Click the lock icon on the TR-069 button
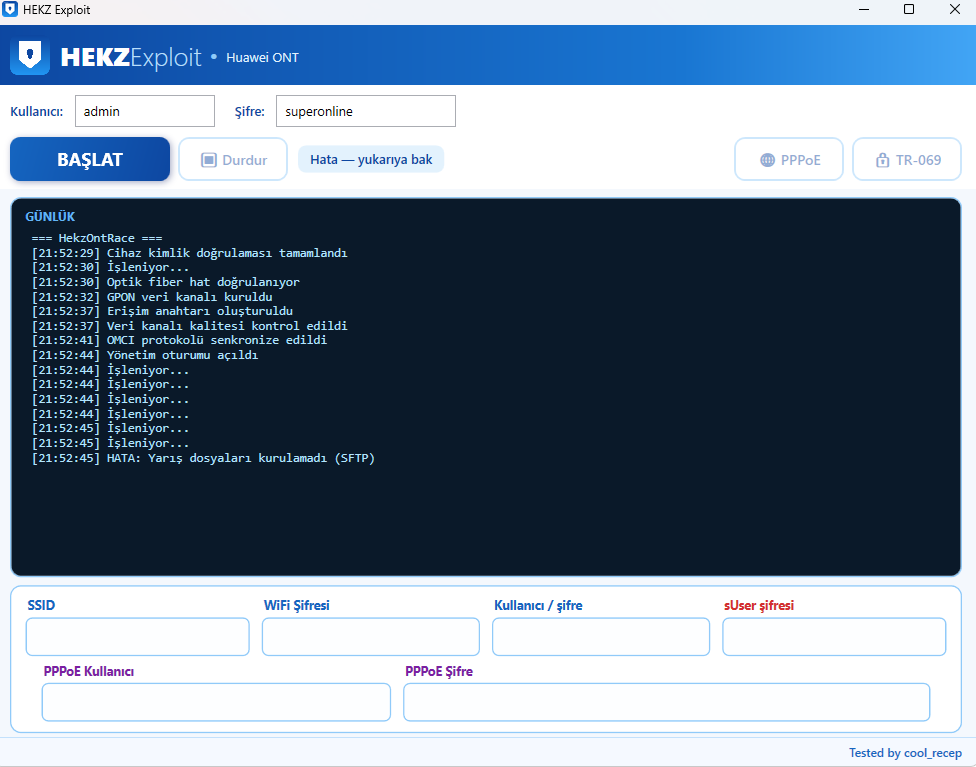 (x=882, y=160)
